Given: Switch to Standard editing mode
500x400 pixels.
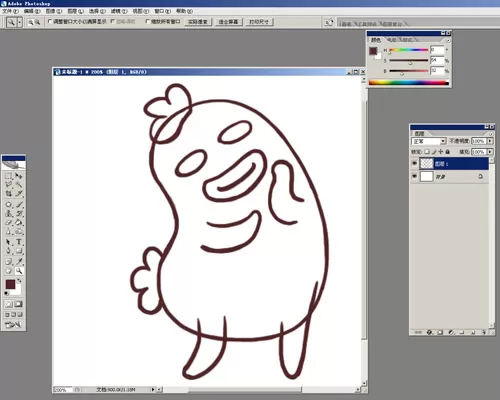Looking at the screenshot, I should point(9,304).
